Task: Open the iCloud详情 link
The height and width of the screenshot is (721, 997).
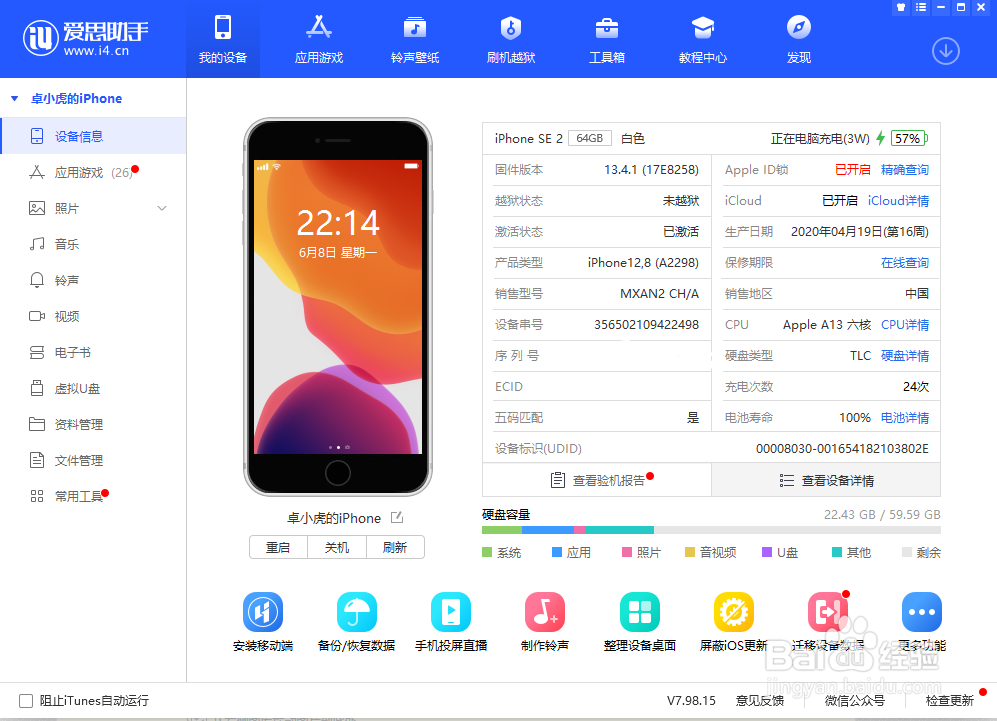Action: [898, 201]
